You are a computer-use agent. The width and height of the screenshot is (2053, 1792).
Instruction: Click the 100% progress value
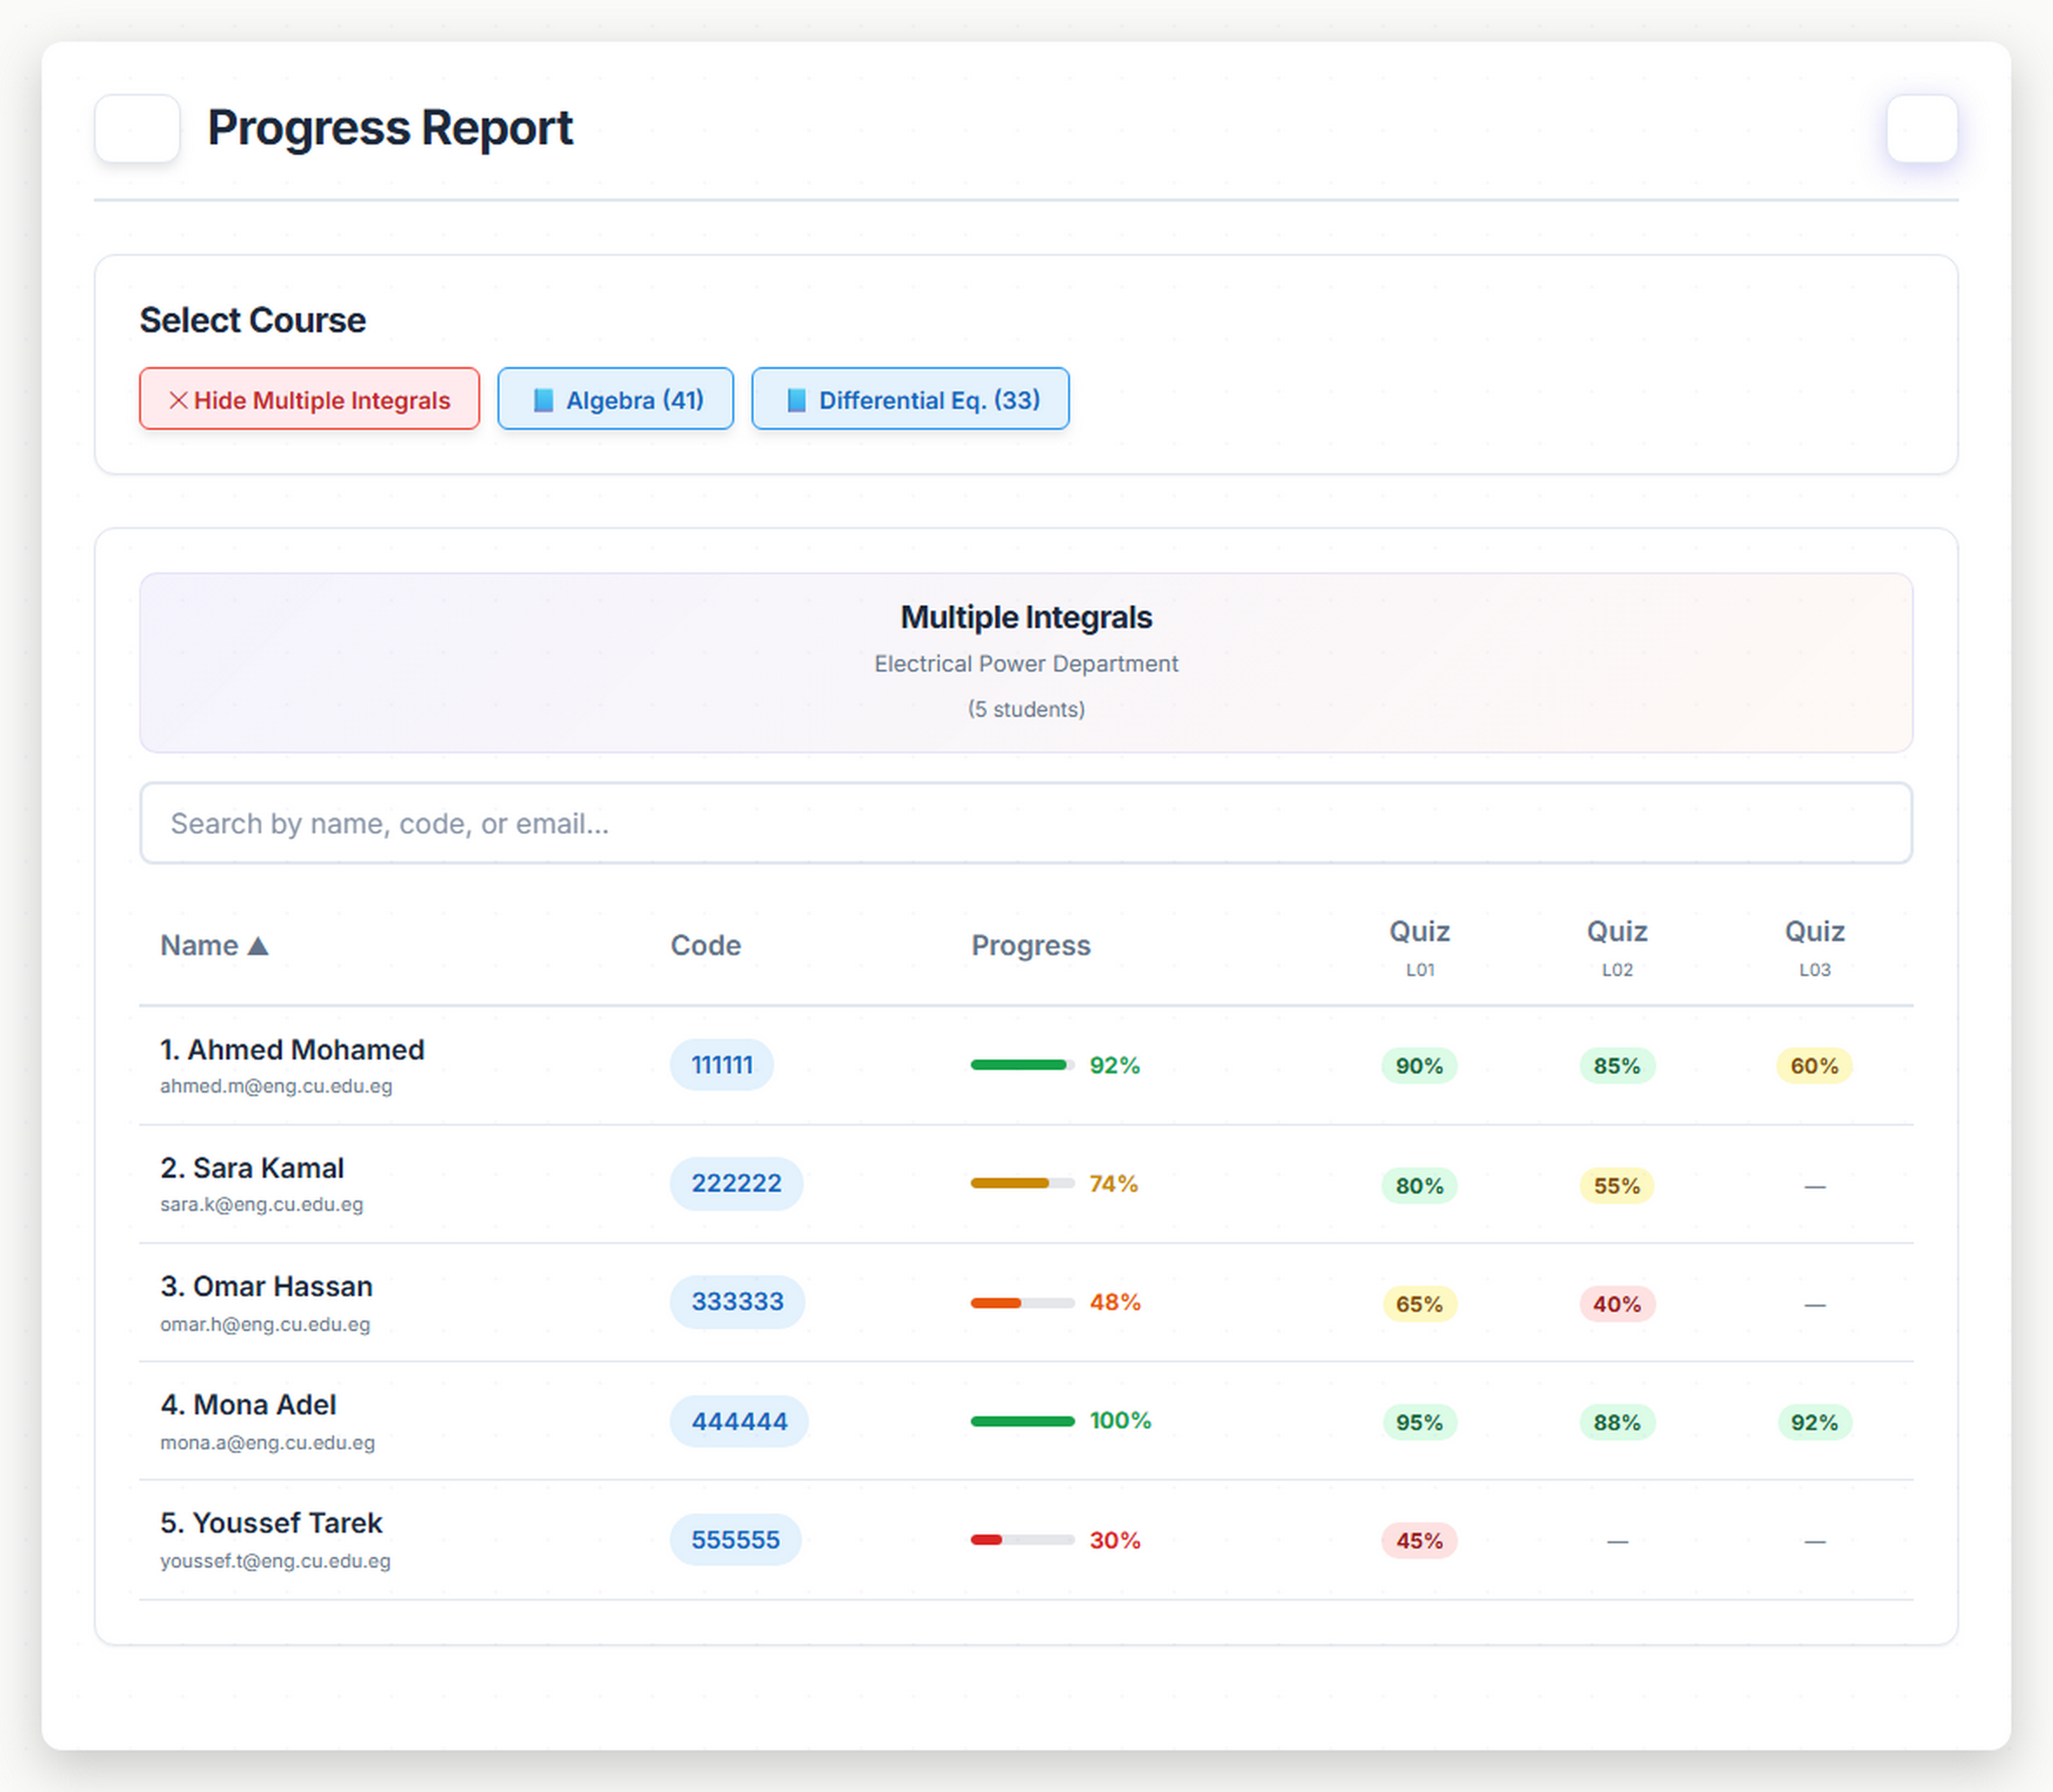pyautogui.click(x=1120, y=1421)
